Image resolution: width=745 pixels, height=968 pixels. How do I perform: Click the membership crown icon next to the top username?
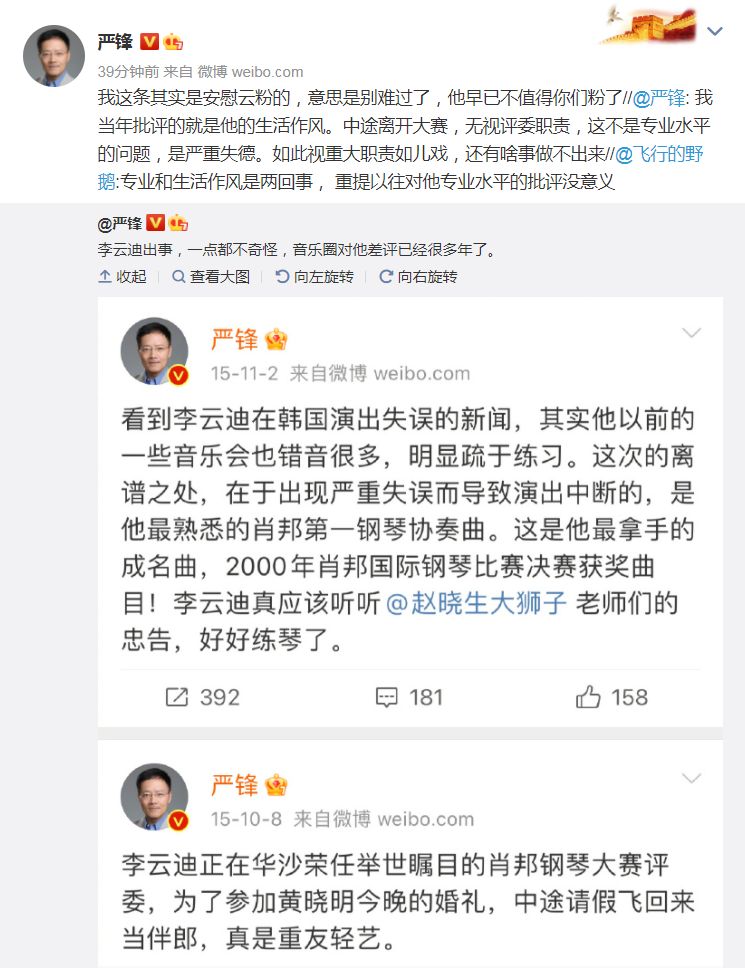173,41
